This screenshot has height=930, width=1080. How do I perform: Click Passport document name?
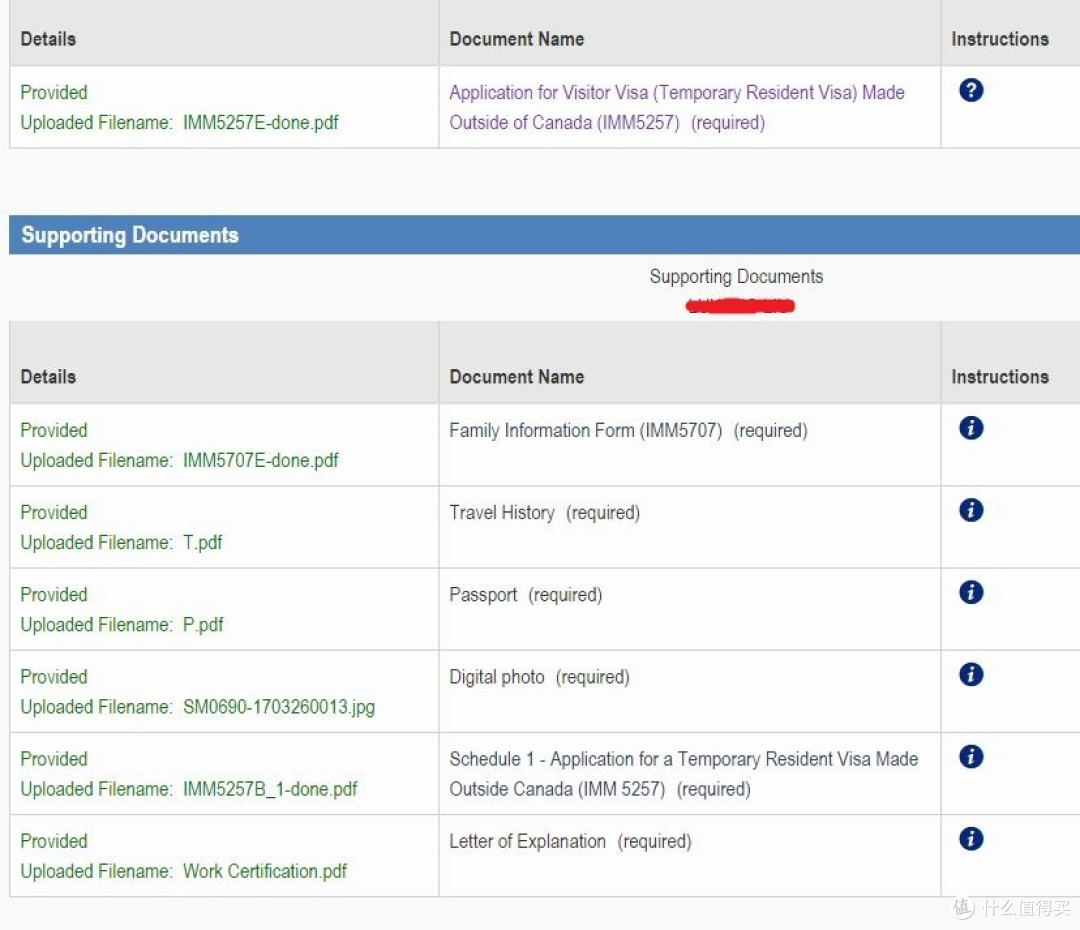pos(483,595)
